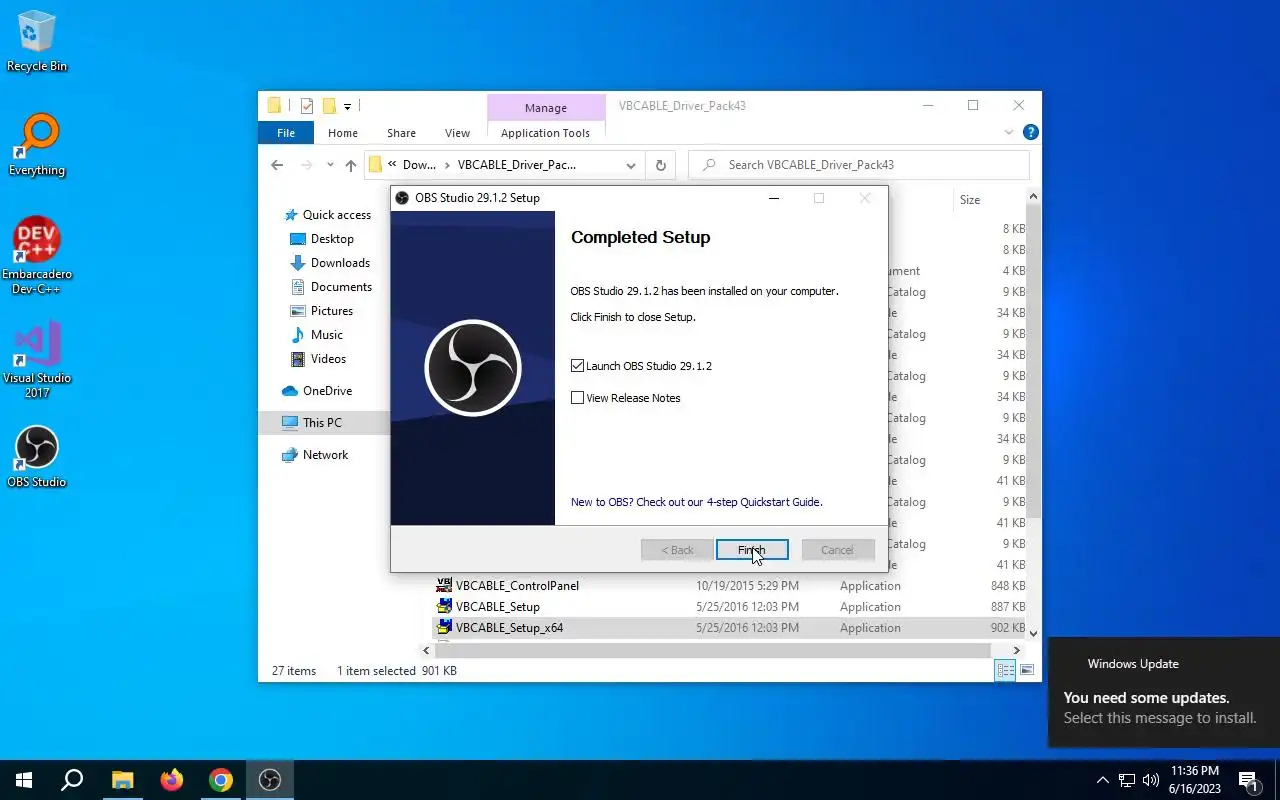
Task: Launch Embarcadero Dev-C++ desktop shortcut
Action: click(x=37, y=255)
